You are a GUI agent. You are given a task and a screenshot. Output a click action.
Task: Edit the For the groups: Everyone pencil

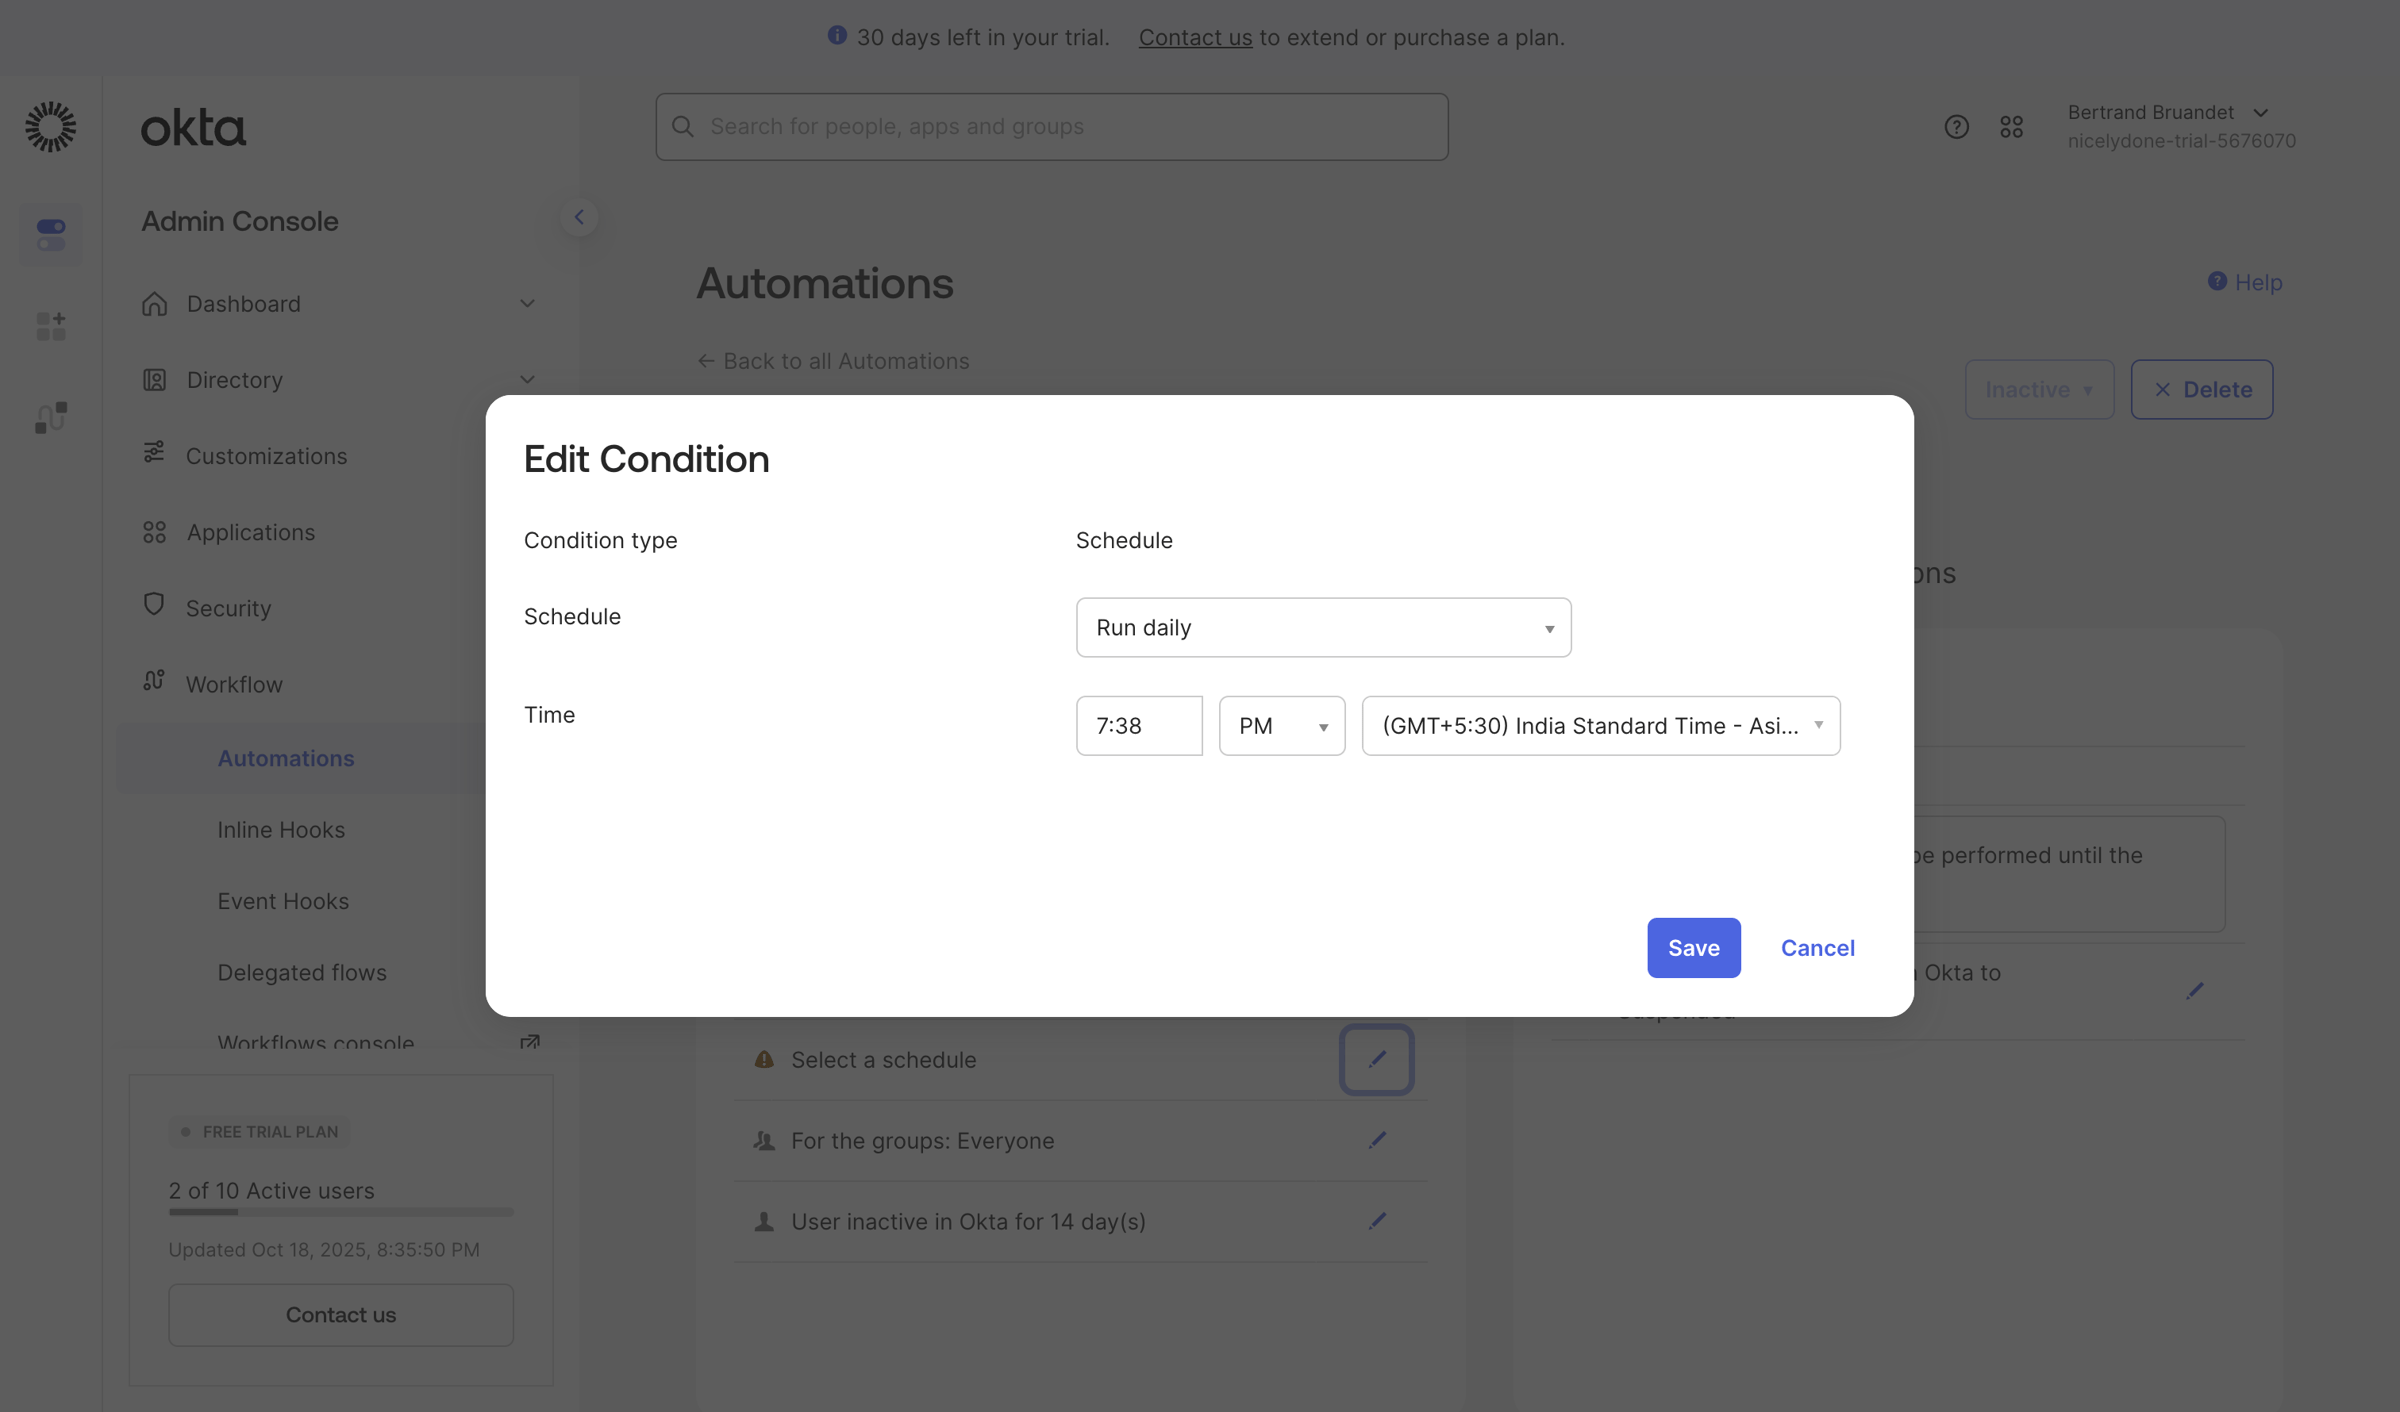1377,1140
